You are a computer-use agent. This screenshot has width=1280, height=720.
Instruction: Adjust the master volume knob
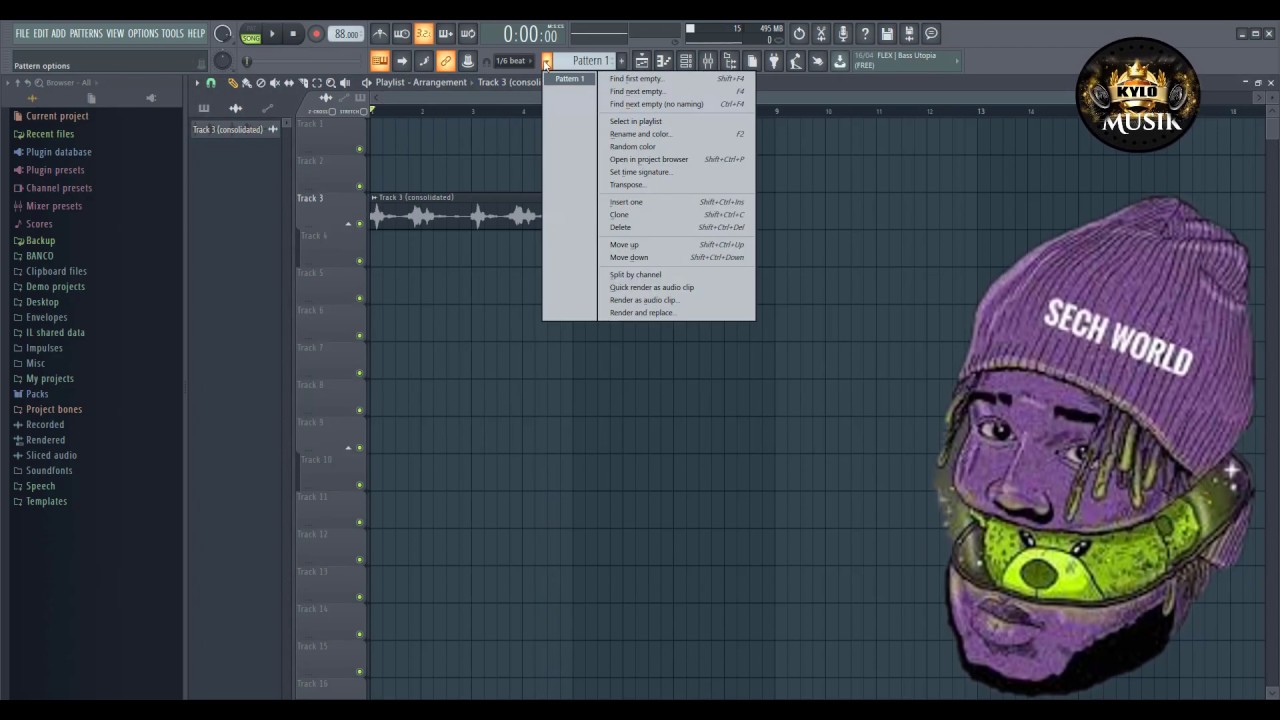tap(223, 34)
